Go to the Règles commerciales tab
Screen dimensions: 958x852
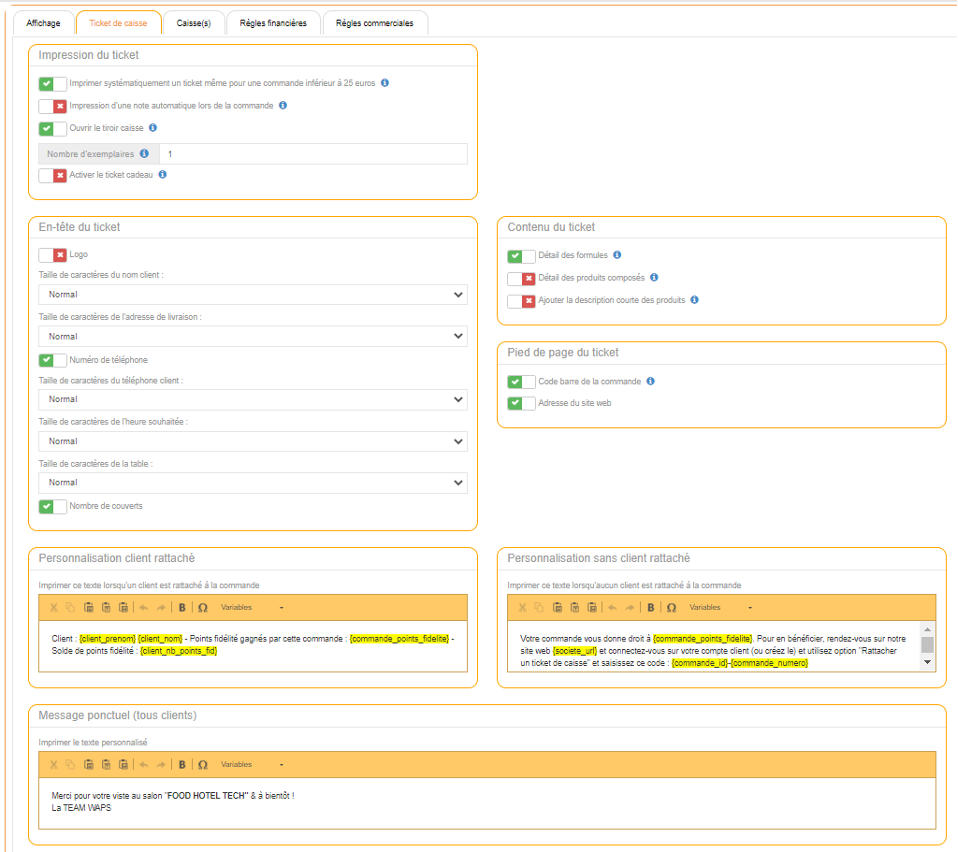pos(375,23)
